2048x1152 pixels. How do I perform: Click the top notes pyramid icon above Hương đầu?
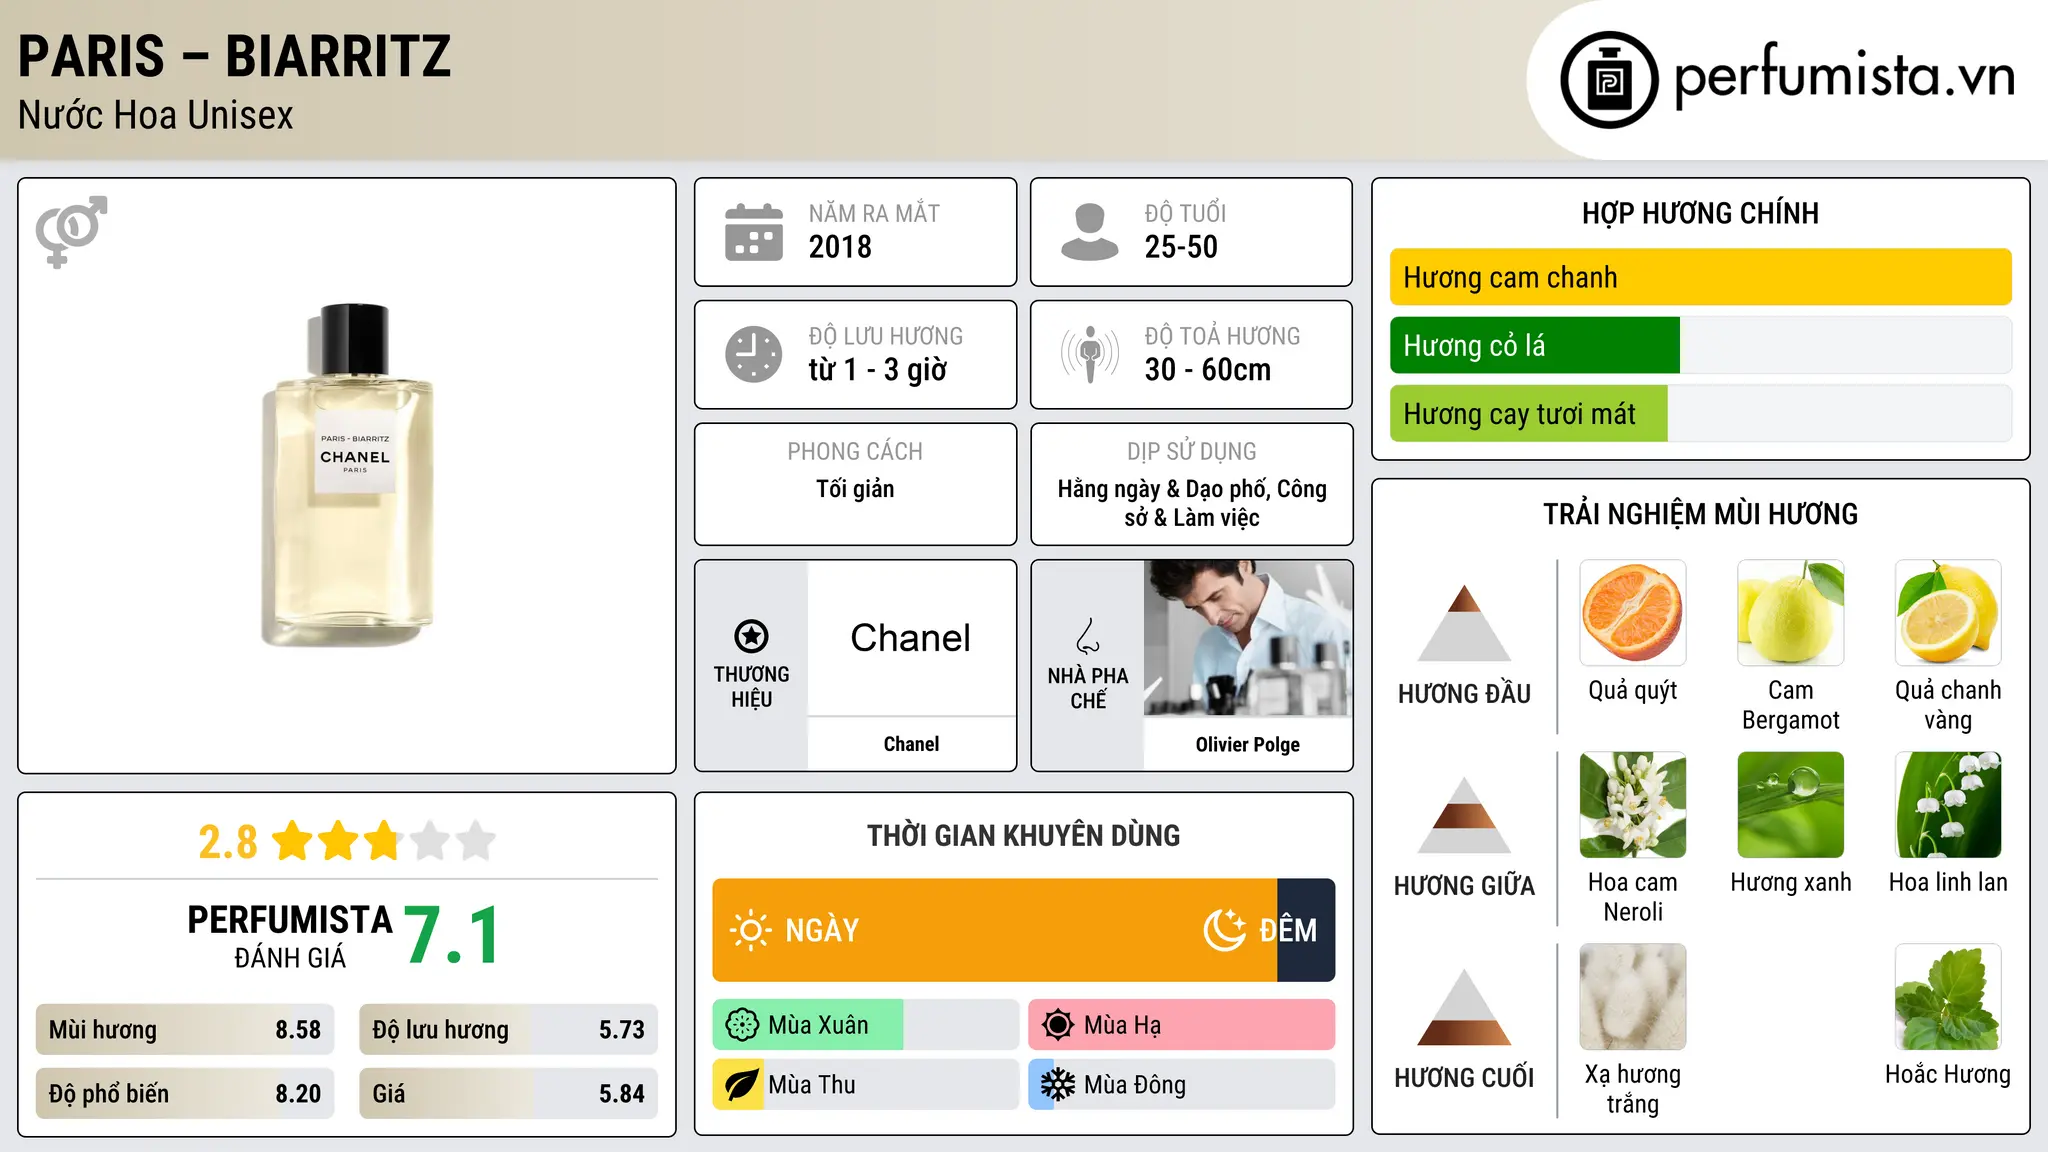1464,623
